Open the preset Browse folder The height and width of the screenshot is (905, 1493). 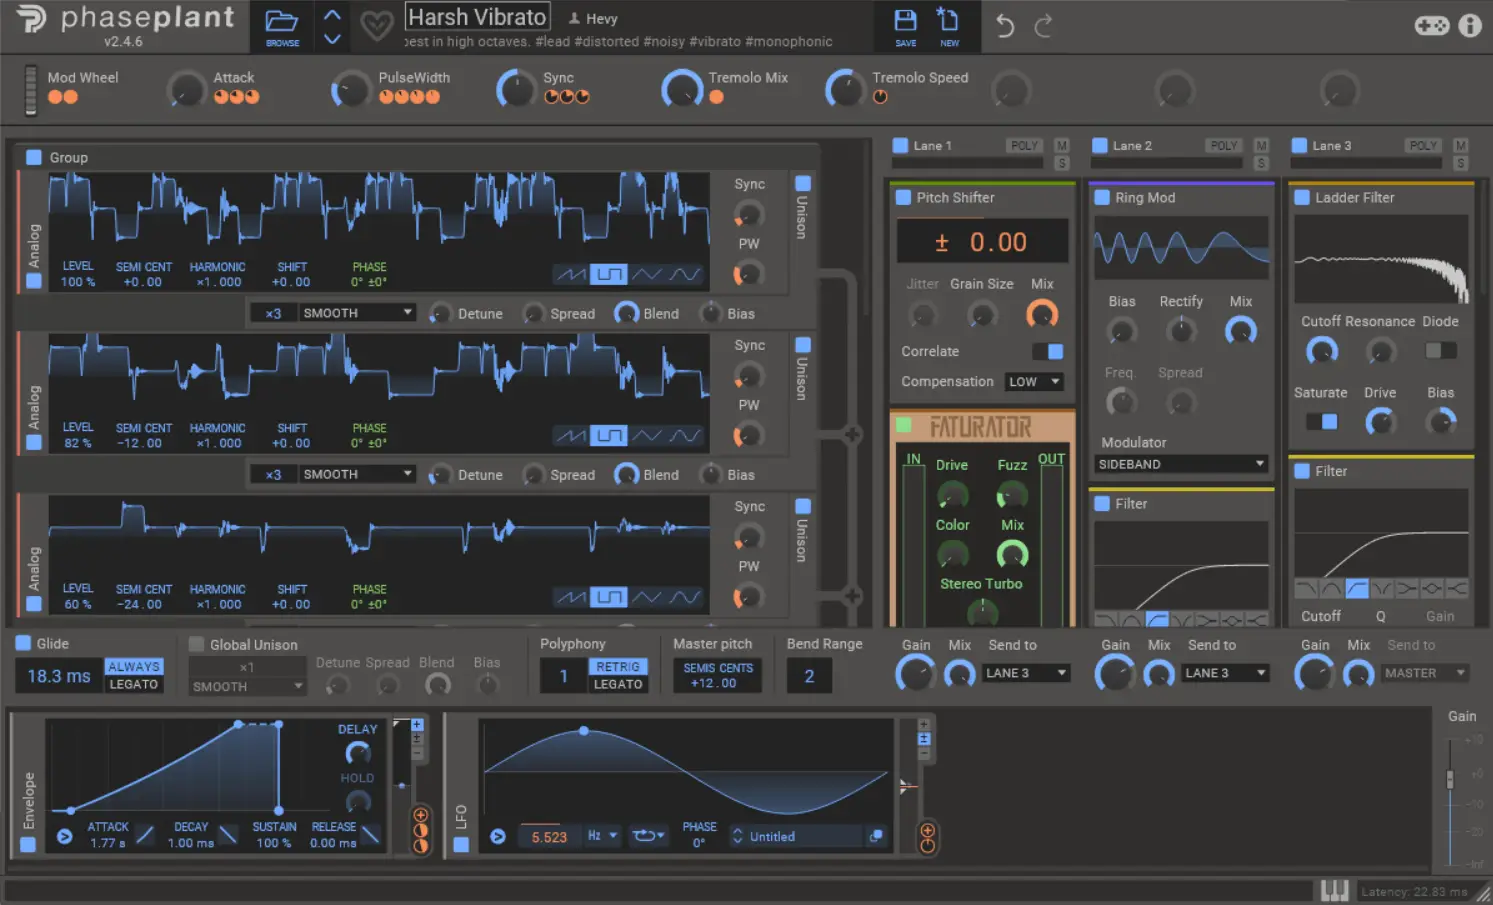[x=282, y=26]
